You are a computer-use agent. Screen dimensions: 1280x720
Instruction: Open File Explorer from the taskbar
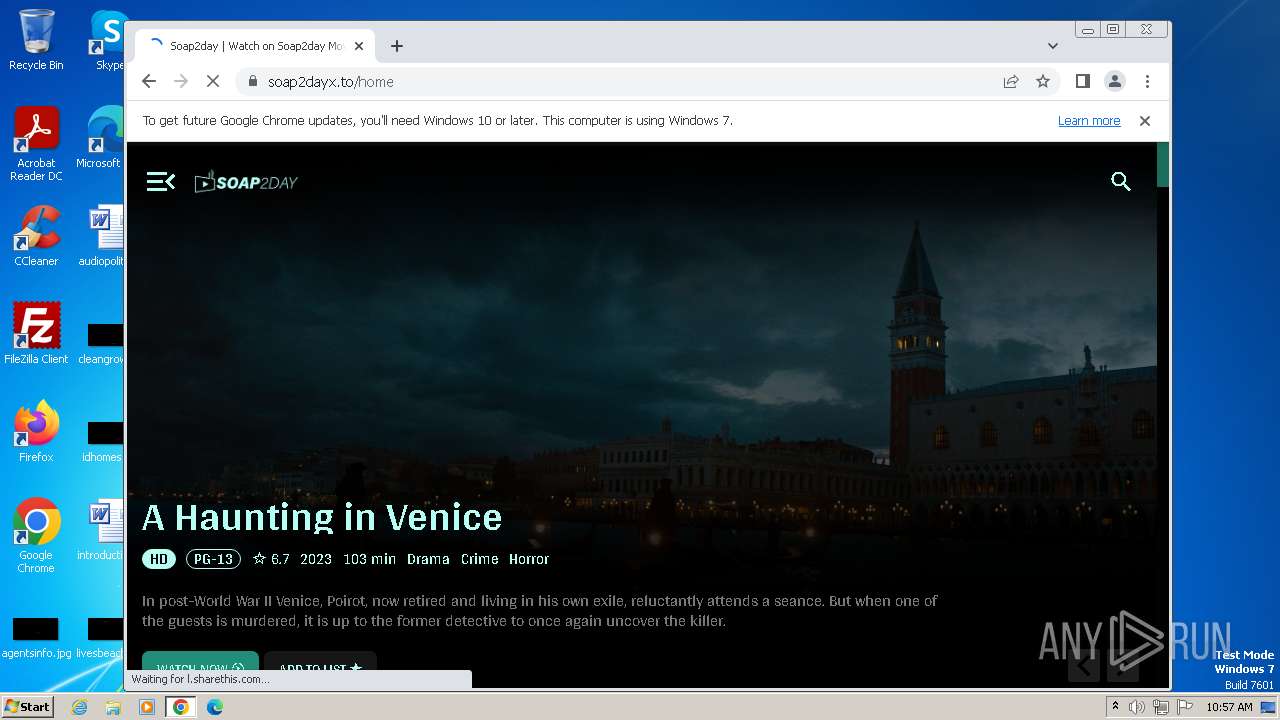(x=113, y=707)
